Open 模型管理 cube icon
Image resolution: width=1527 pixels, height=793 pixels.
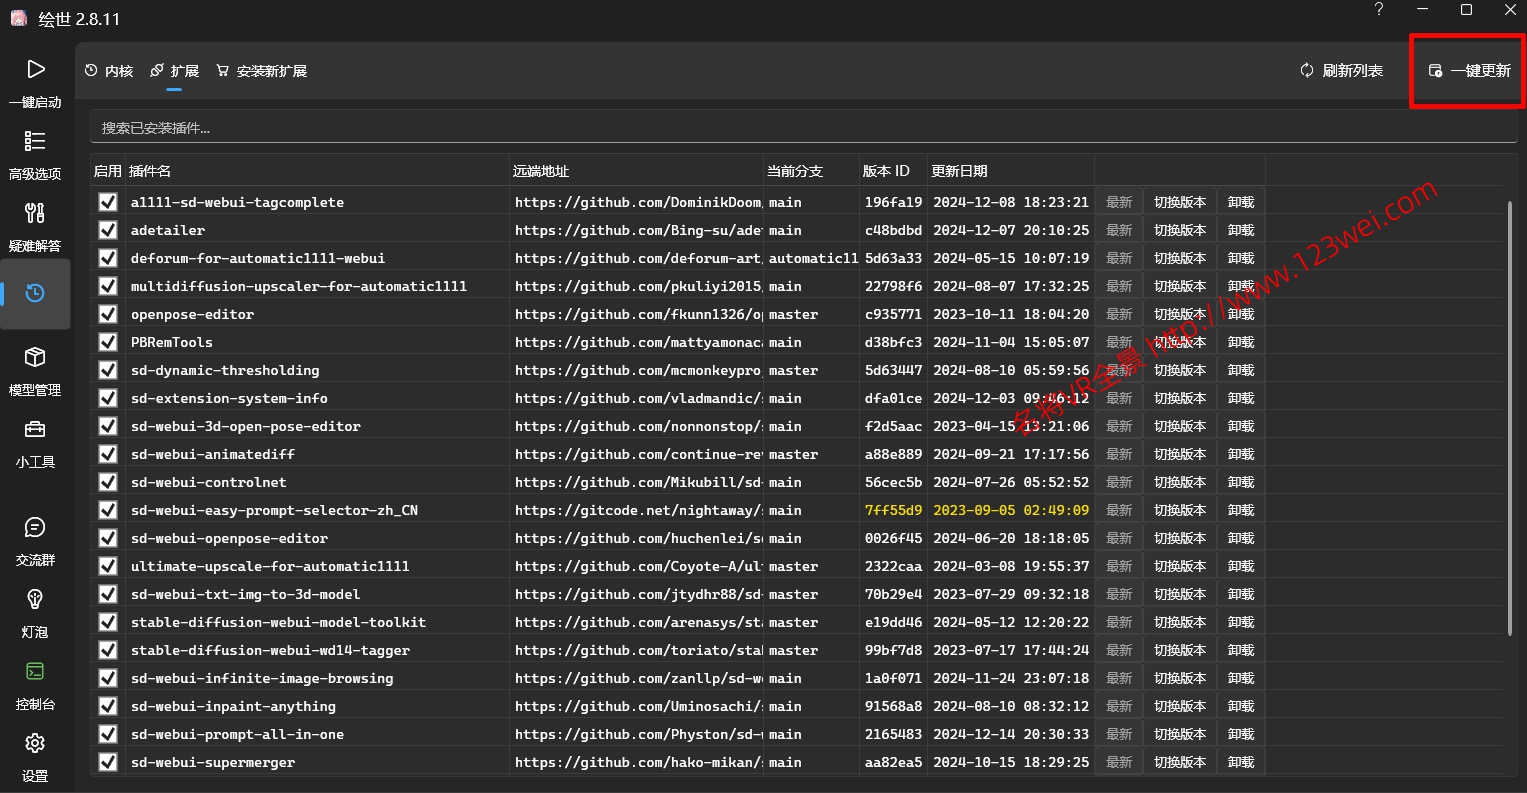(x=35, y=357)
